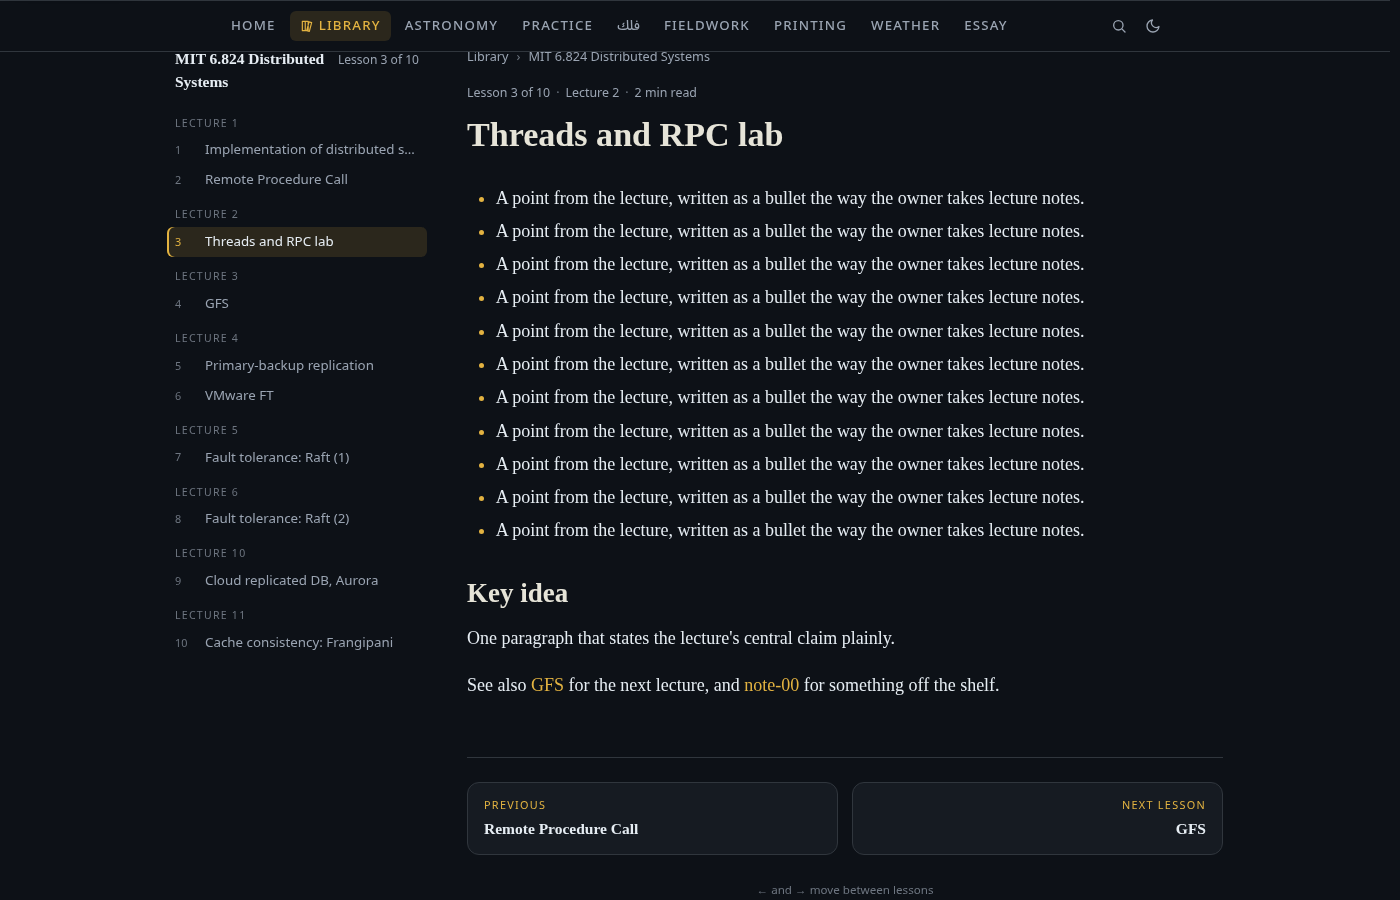This screenshot has width=1400, height=900.
Task: Go to the Astronomy nav item
Action: click(451, 26)
